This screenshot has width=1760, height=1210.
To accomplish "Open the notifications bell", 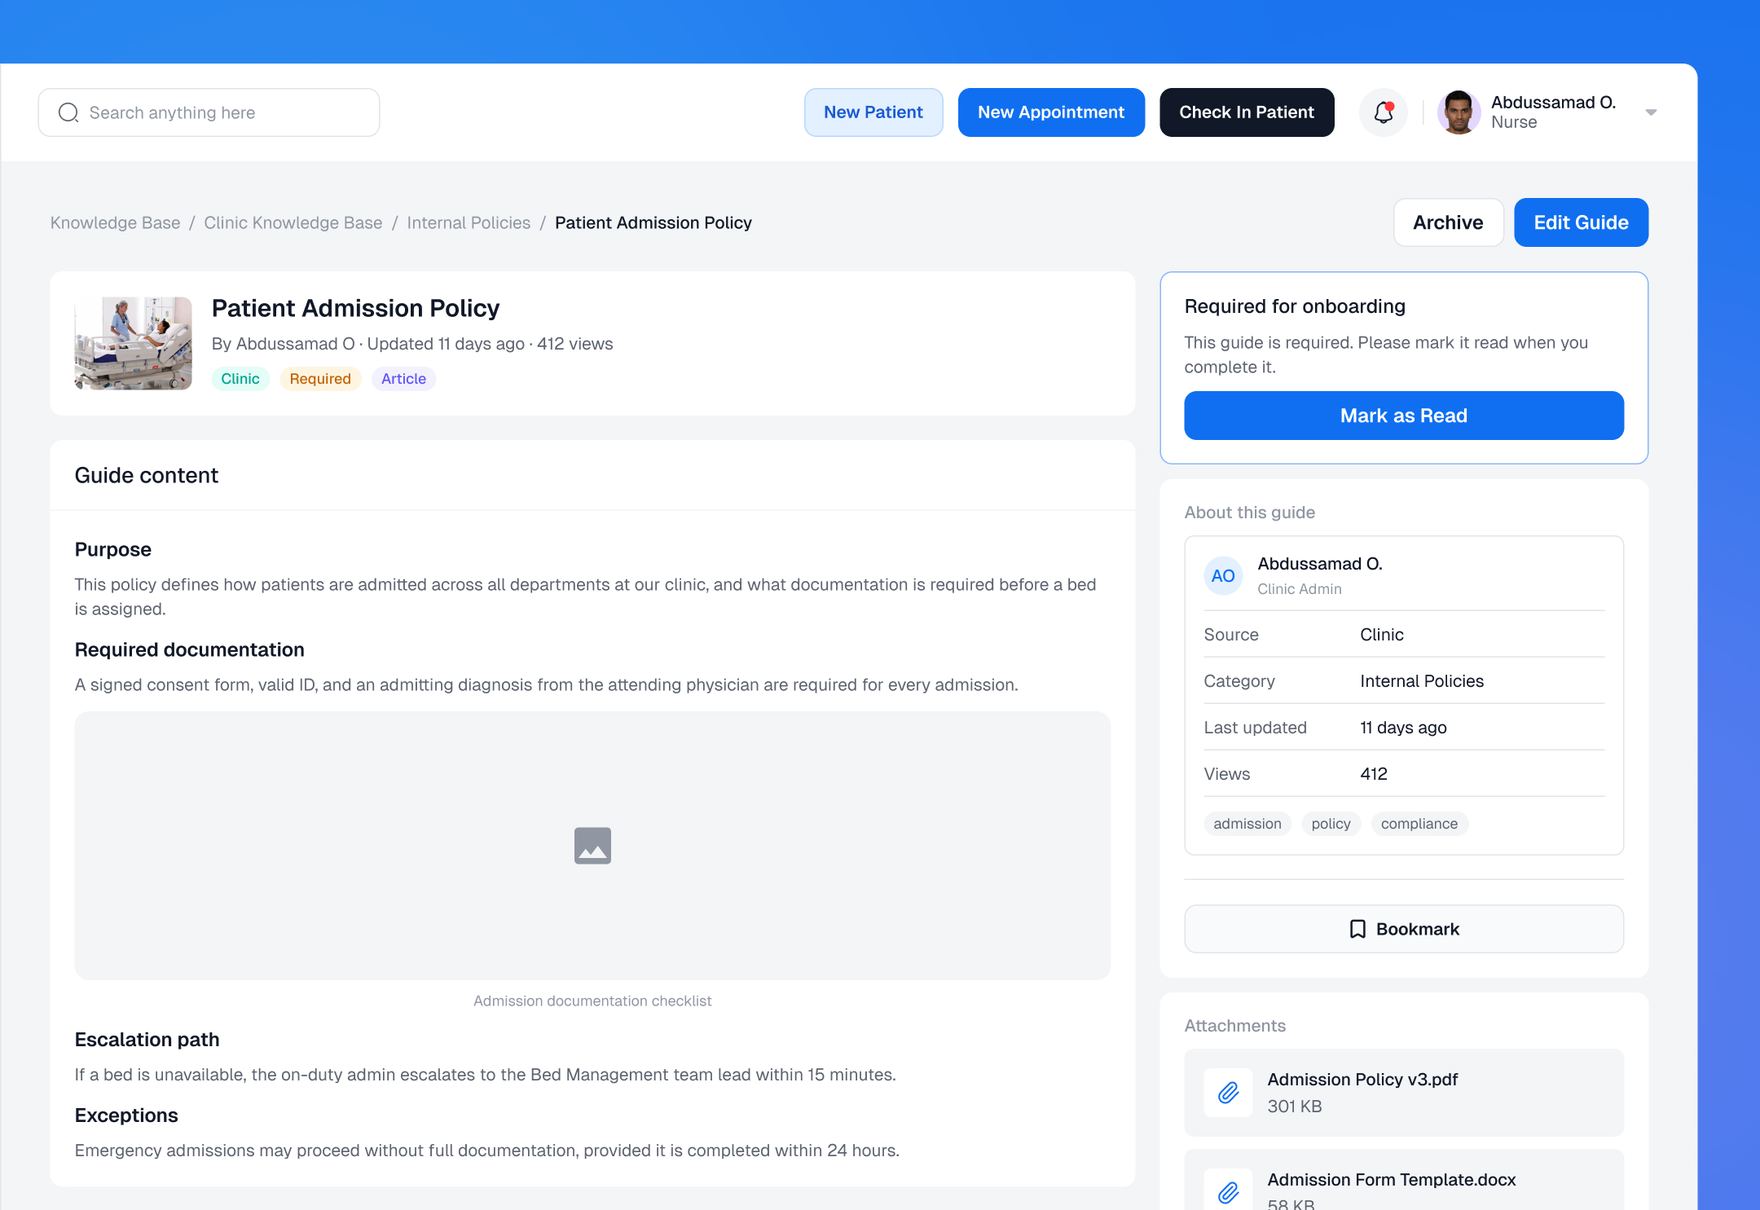I will click(x=1383, y=112).
